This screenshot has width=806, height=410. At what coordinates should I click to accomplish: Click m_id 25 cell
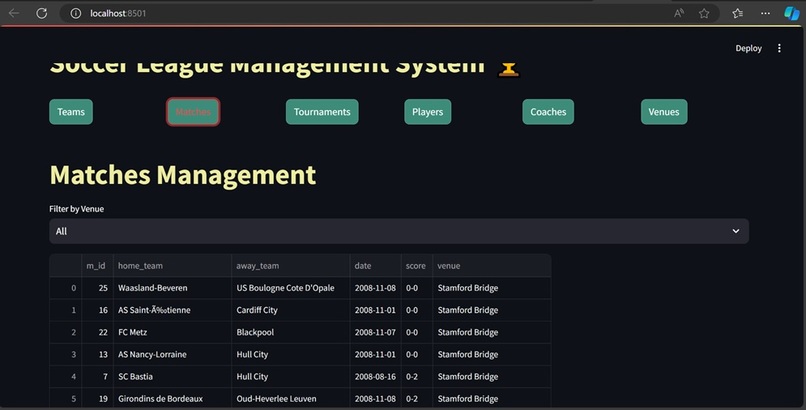[97, 288]
